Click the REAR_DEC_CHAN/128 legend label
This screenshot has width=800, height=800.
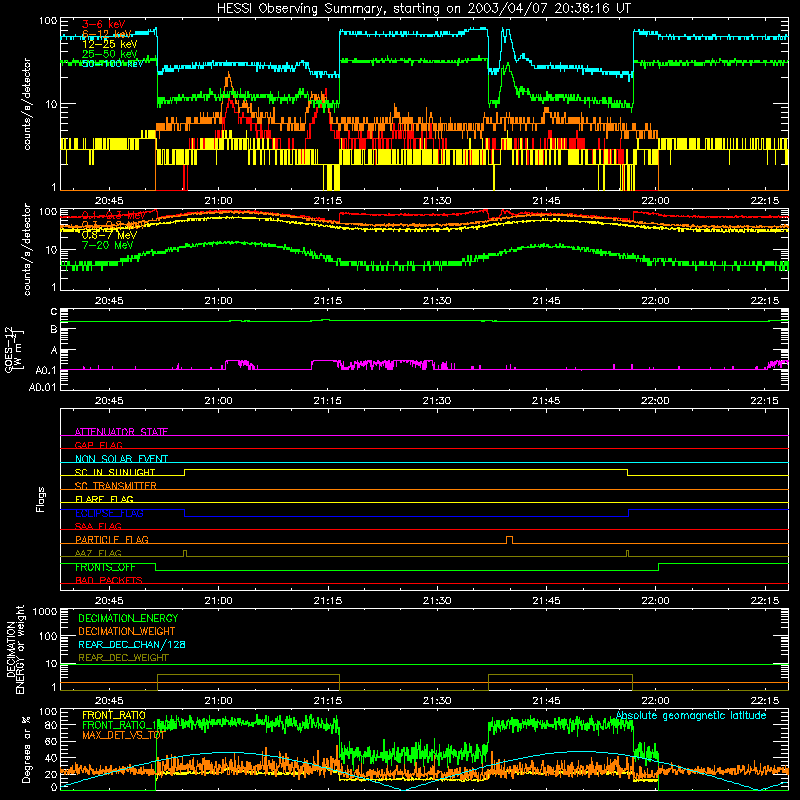coord(132,644)
